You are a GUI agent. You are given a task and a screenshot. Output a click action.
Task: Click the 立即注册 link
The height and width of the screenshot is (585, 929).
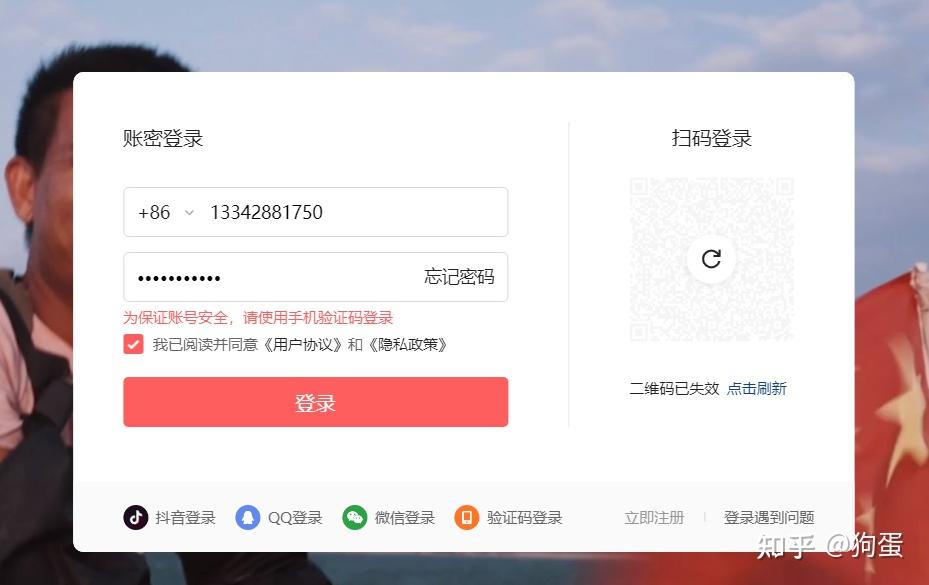[655, 517]
